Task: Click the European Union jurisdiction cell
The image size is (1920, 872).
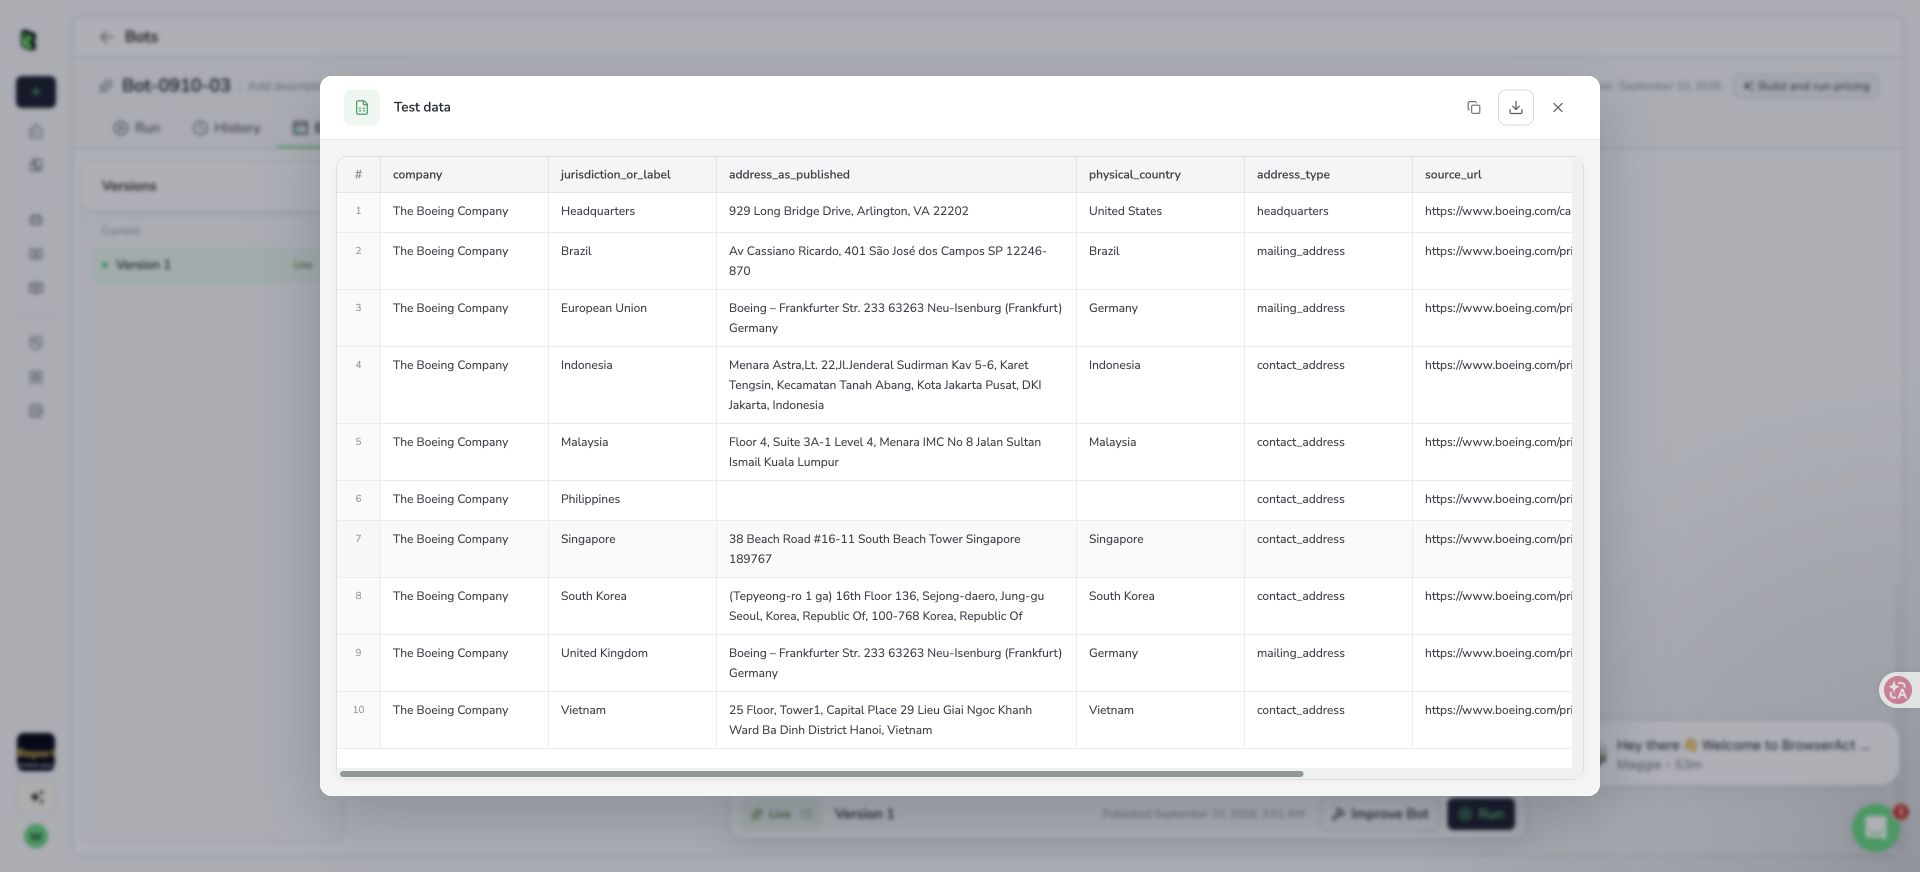Action: coord(632,318)
